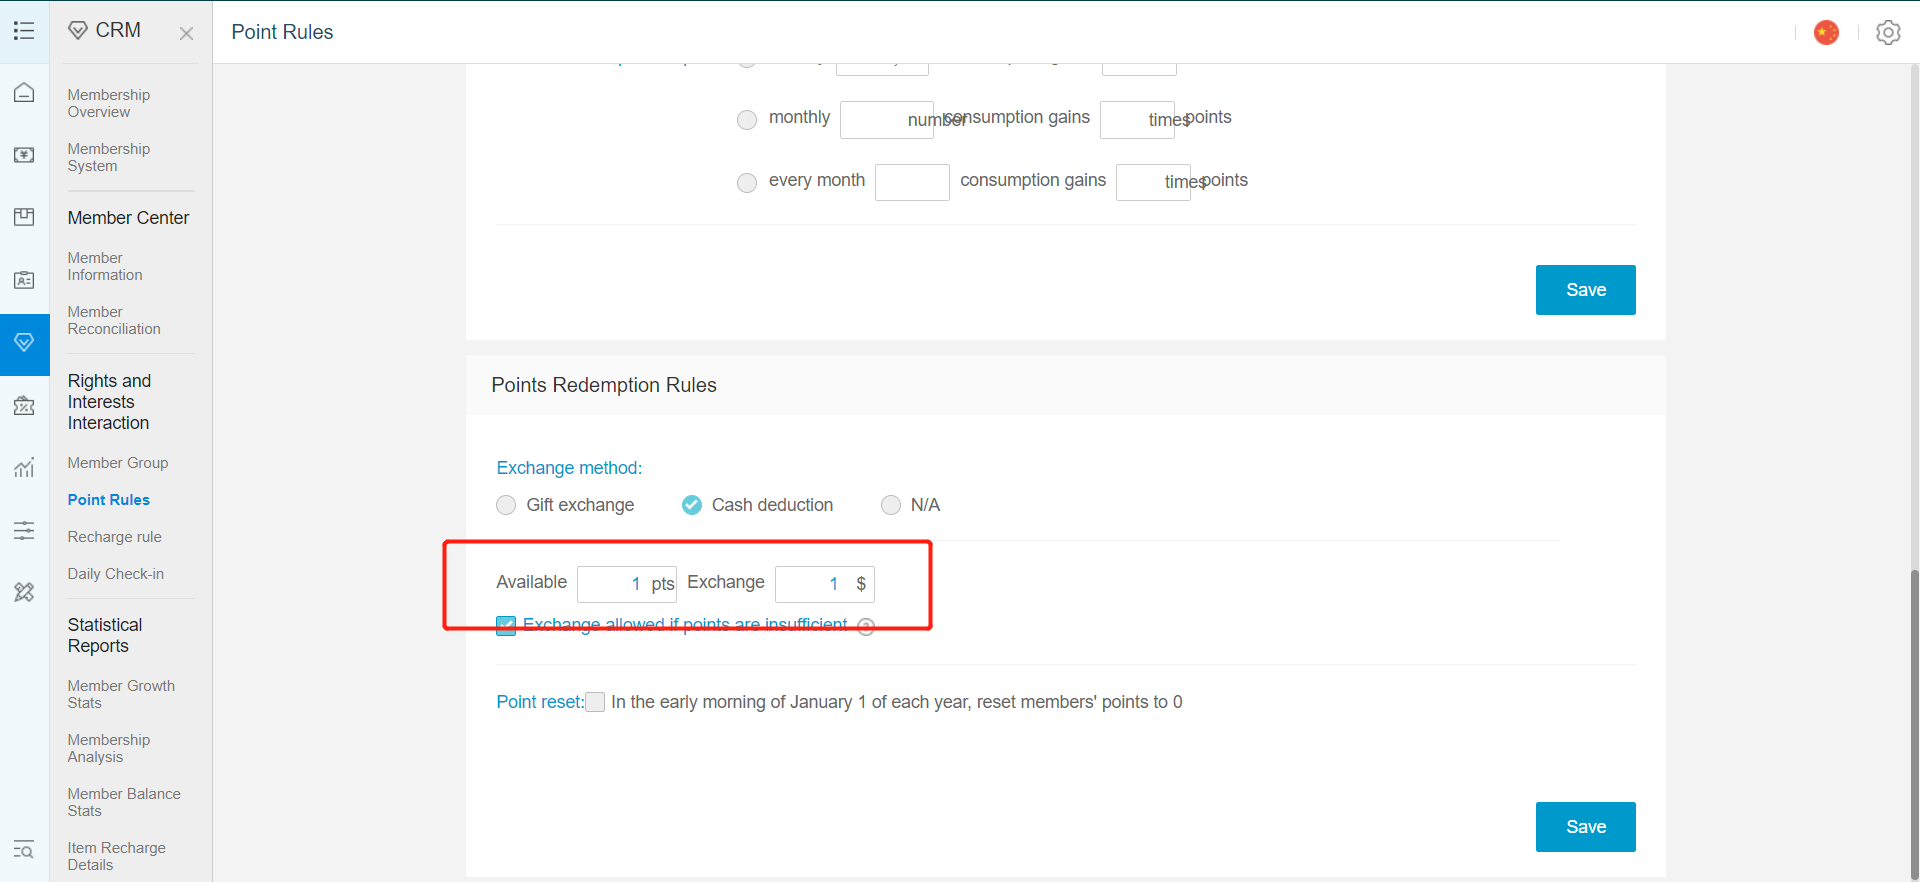The height and width of the screenshot is (882, 1920).
Task: Open the line chart icon in the left rail
Action: [x=24, y=468]
